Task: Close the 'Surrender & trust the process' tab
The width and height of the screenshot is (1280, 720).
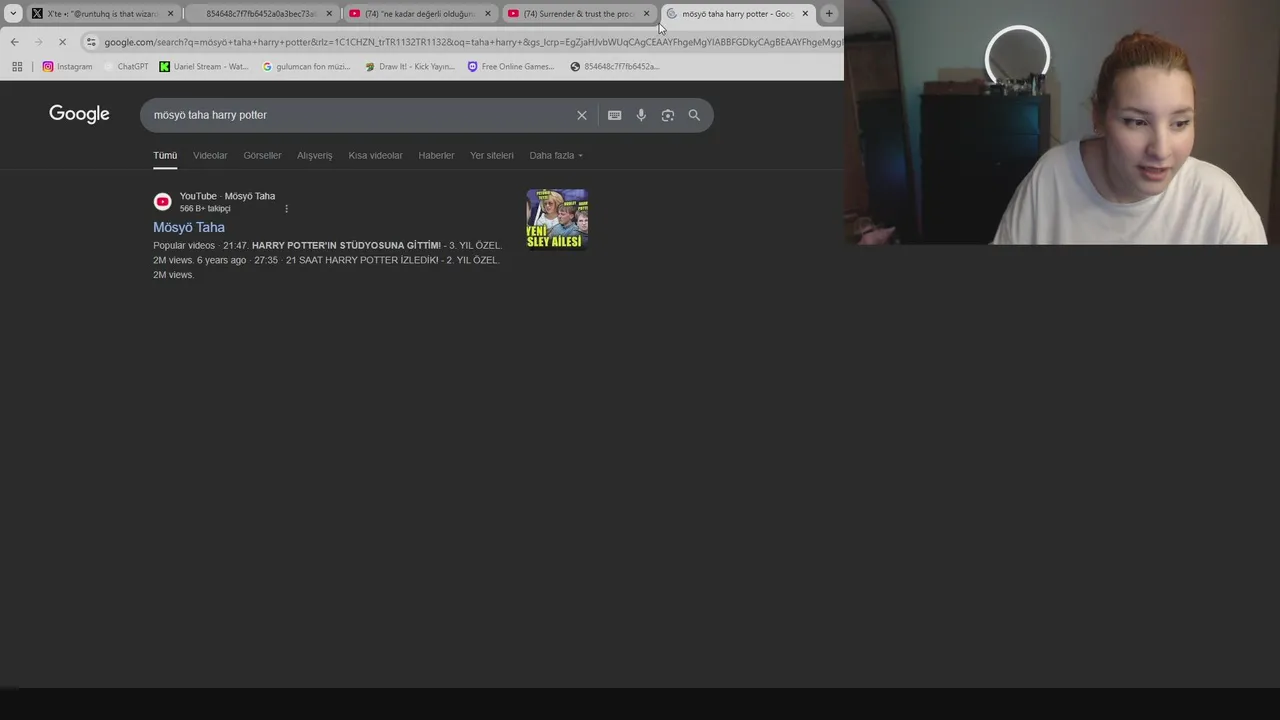Action: (646, 14)
